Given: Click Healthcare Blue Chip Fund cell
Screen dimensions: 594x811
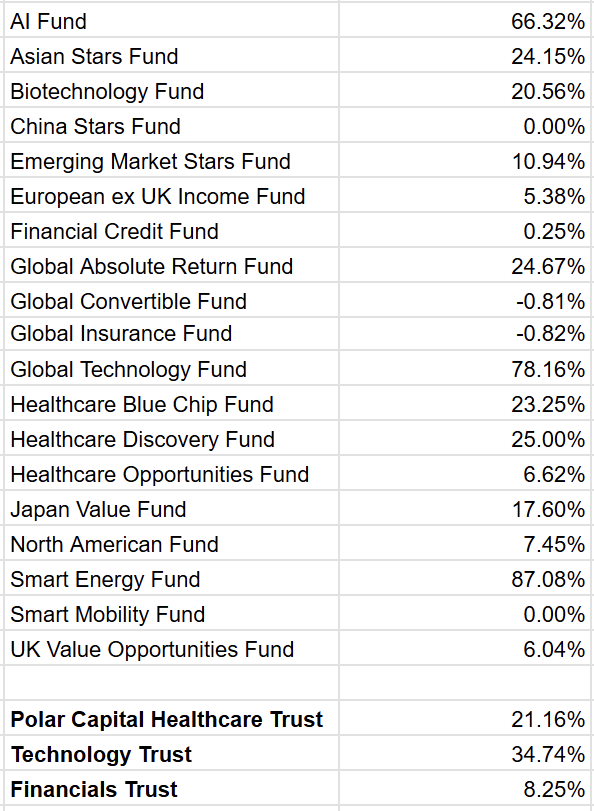Looking at the screenshot, I should click(171, 403).
